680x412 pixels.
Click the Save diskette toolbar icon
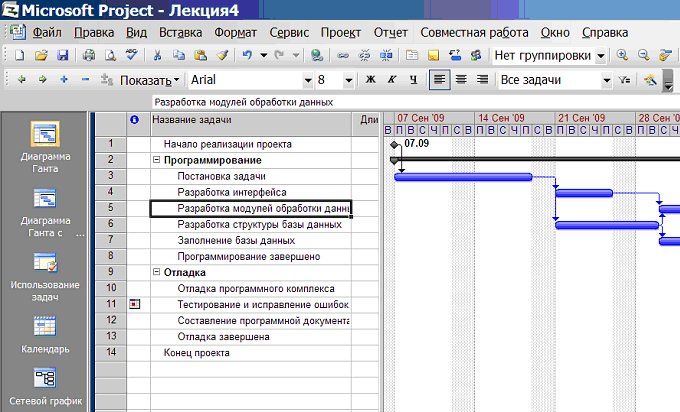tap(63, 56)
